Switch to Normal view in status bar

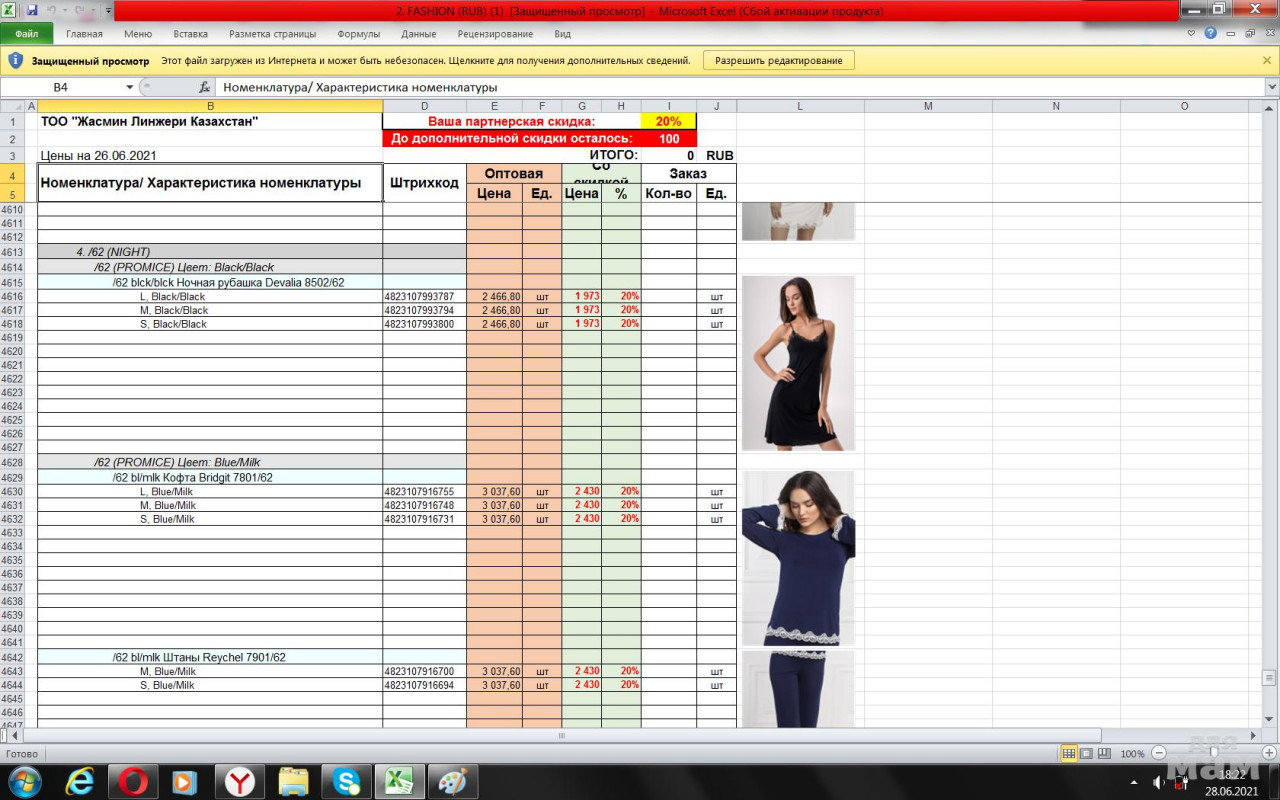(x=1069, y=753)
